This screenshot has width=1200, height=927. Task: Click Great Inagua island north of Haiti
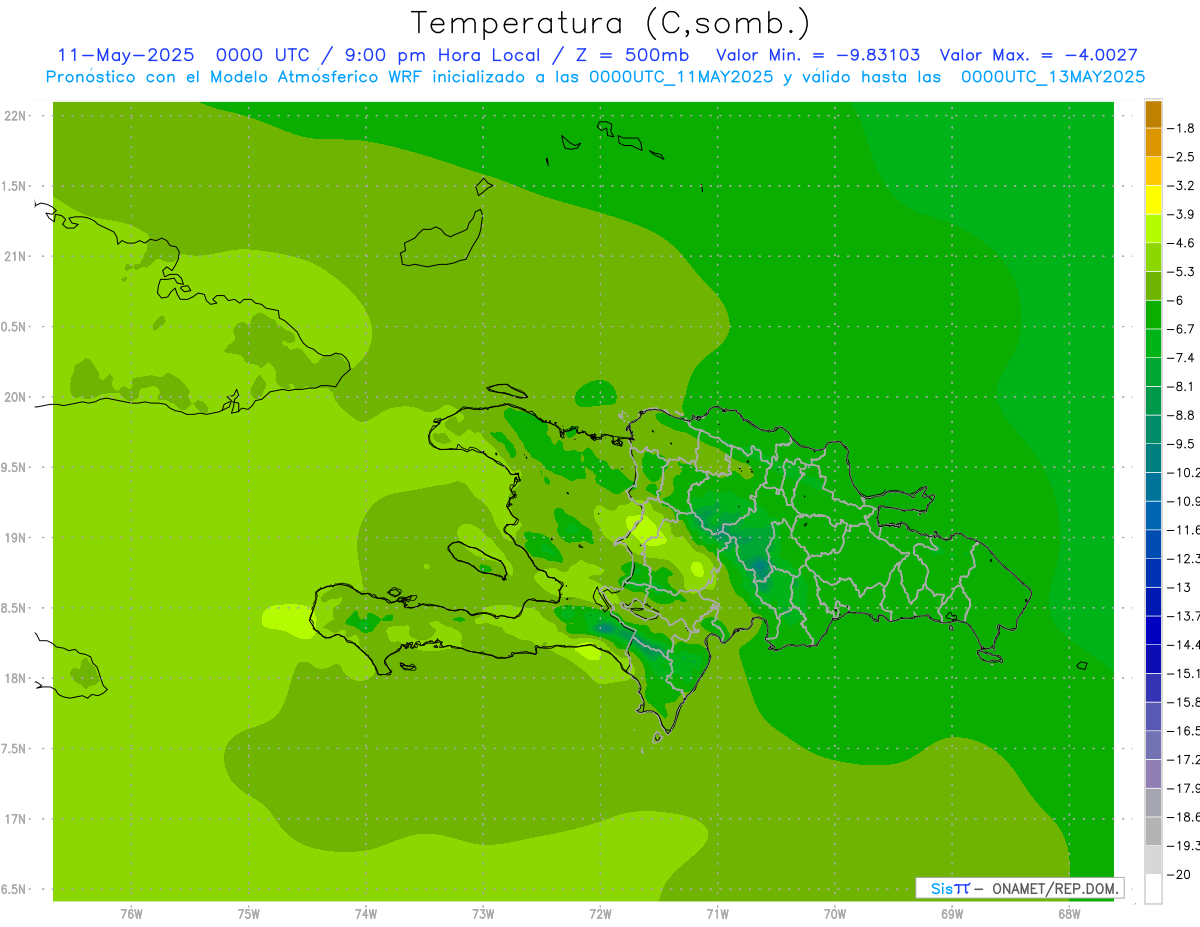click(x=440, y=240)
